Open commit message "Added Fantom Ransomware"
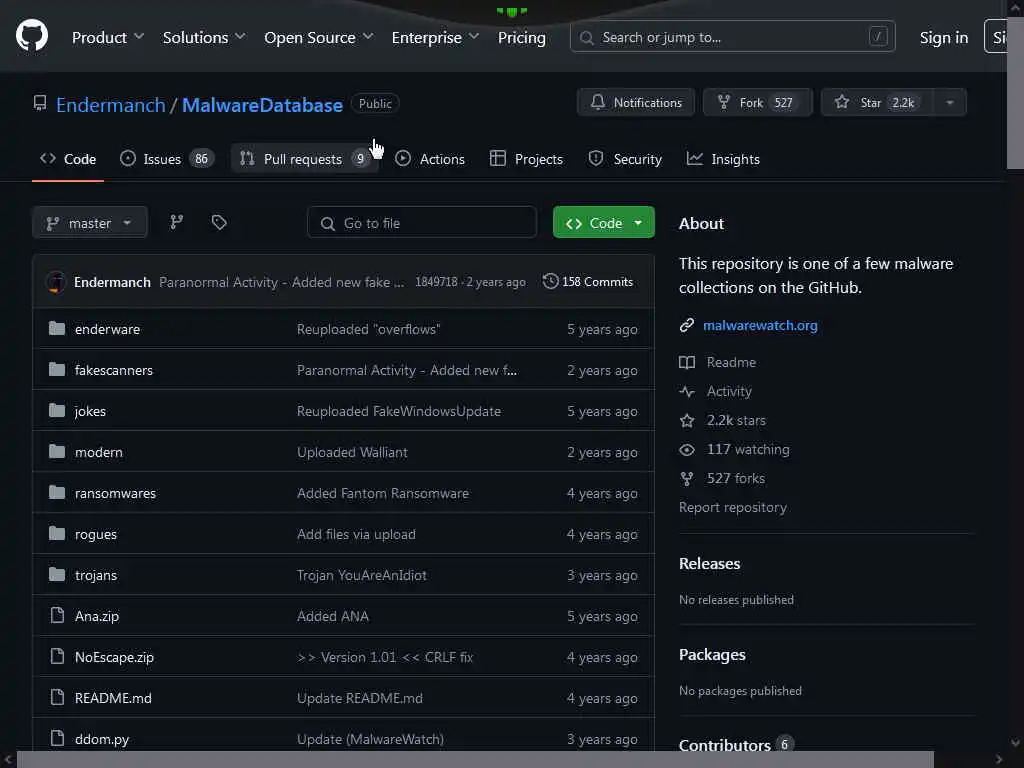1024x768 pixels. click(383, 493)
